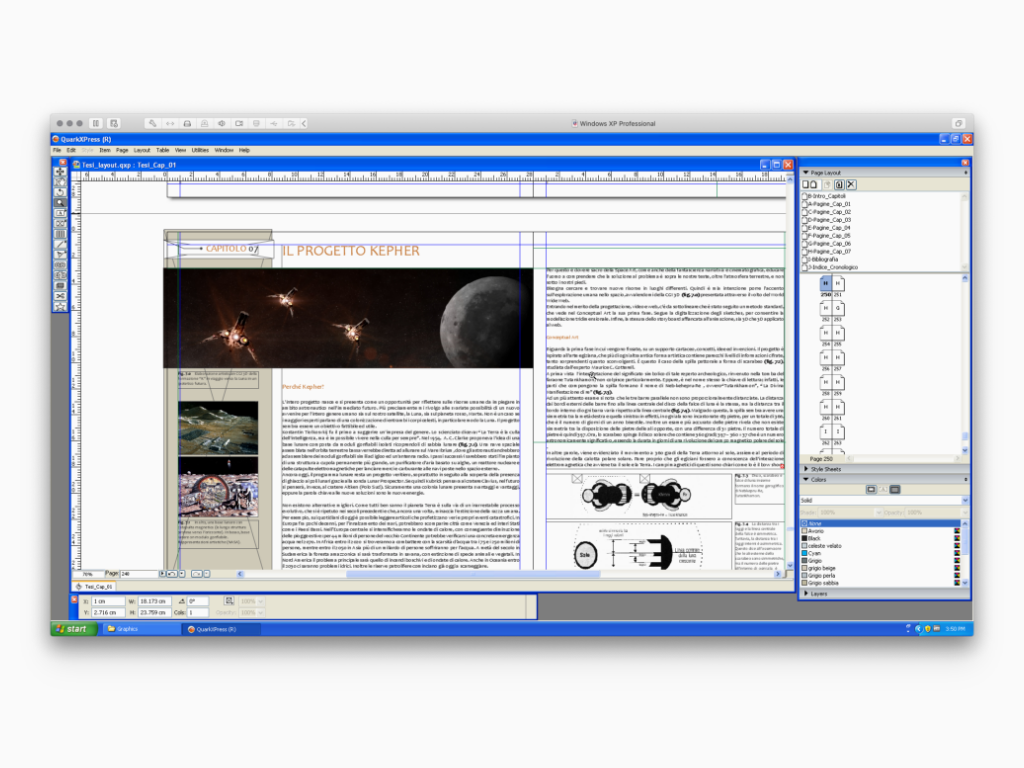Select the A-Pagine_Cap_01 master page
The image size is (1024, 768).
pyautogui.click(x=826, y=204)
